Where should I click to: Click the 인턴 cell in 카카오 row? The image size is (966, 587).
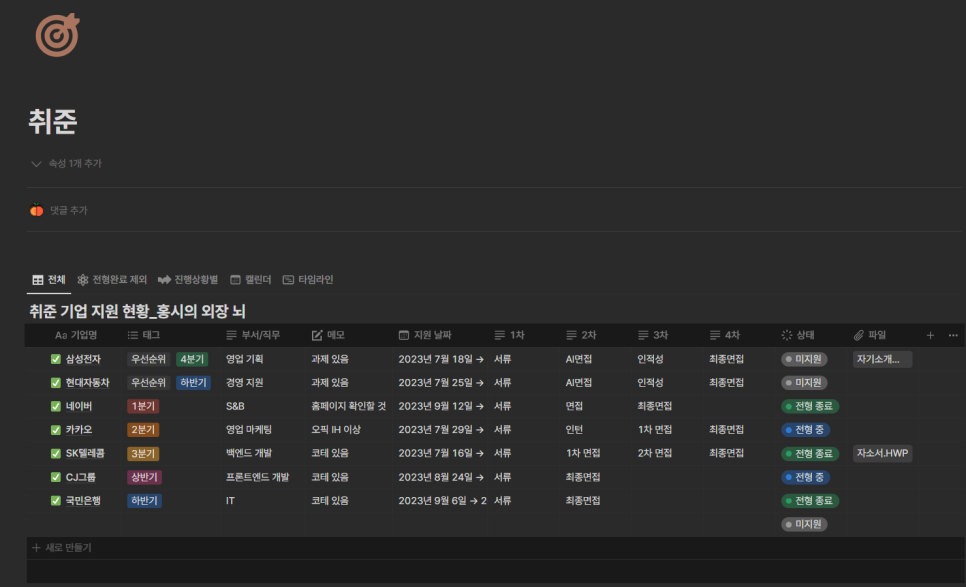click(x=574, y=429)
